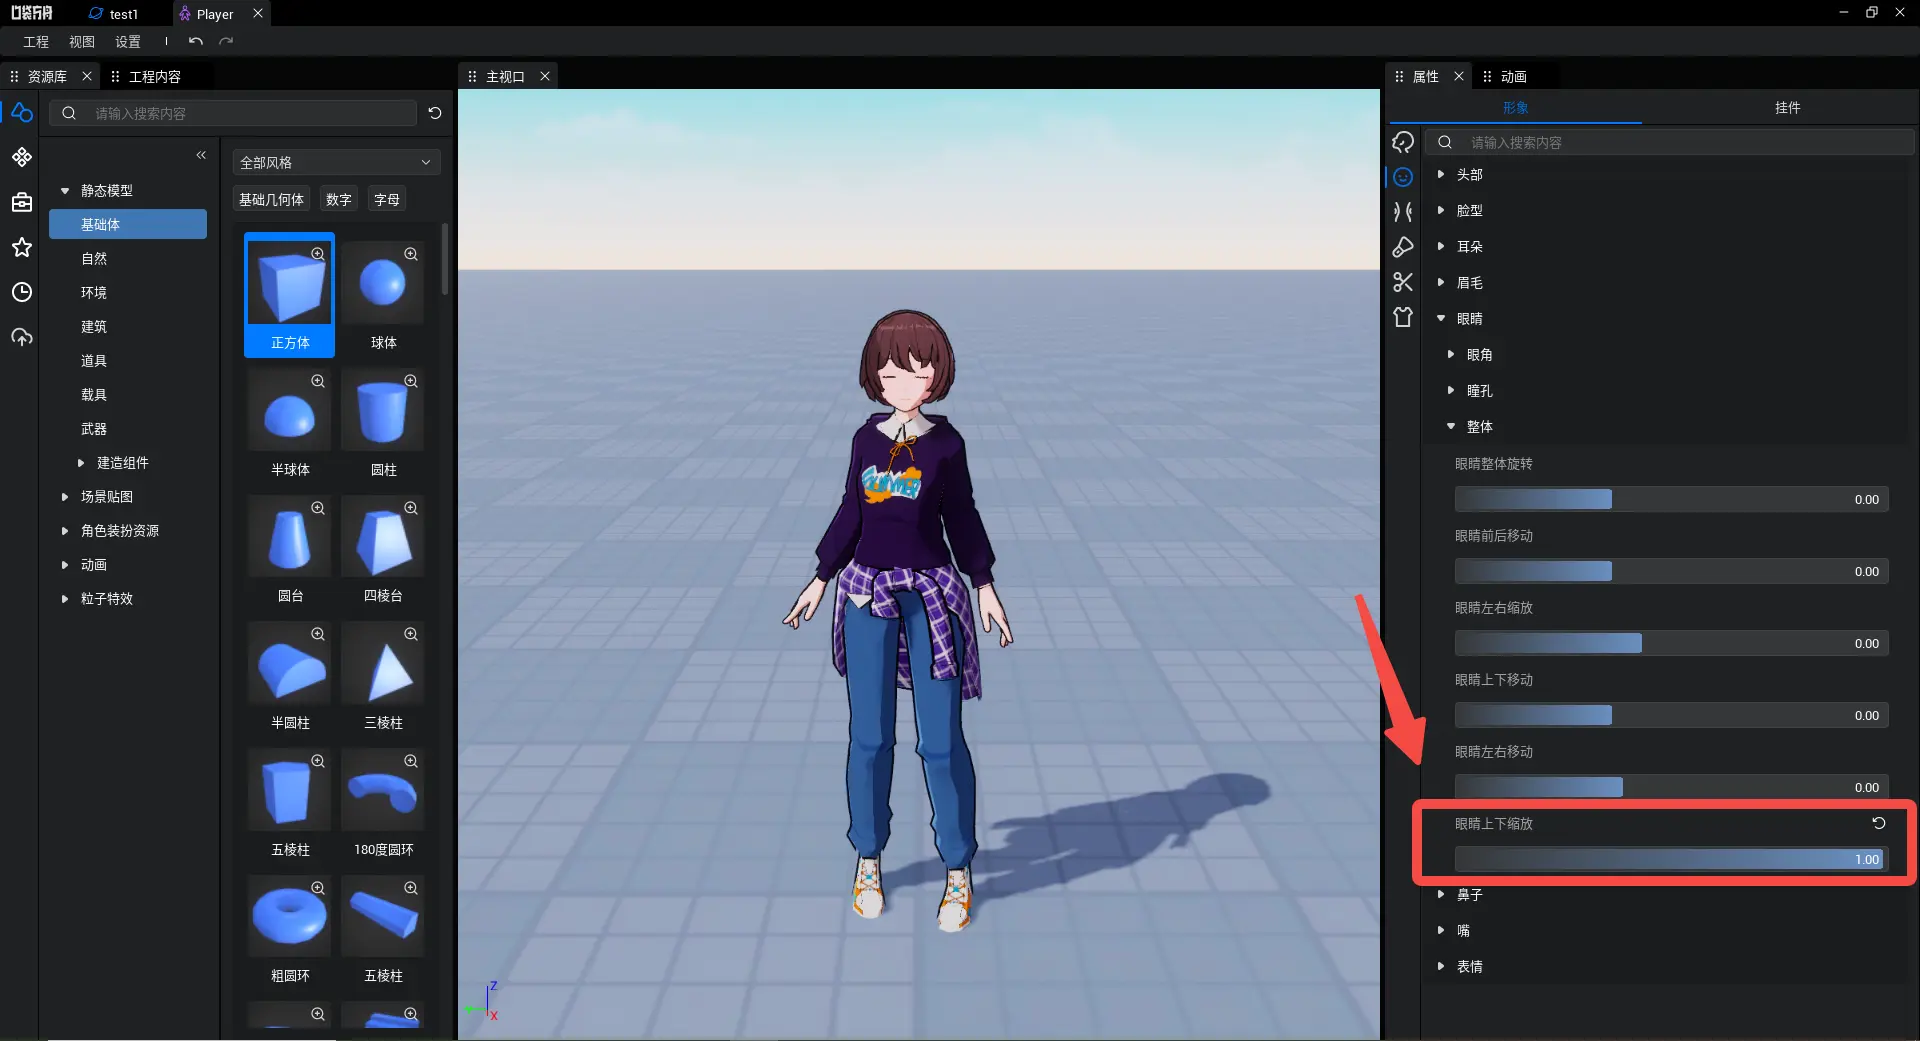Zoom preview of the 圆柱 thumbnail
Screen dimensions: 1920x1041
411,381
